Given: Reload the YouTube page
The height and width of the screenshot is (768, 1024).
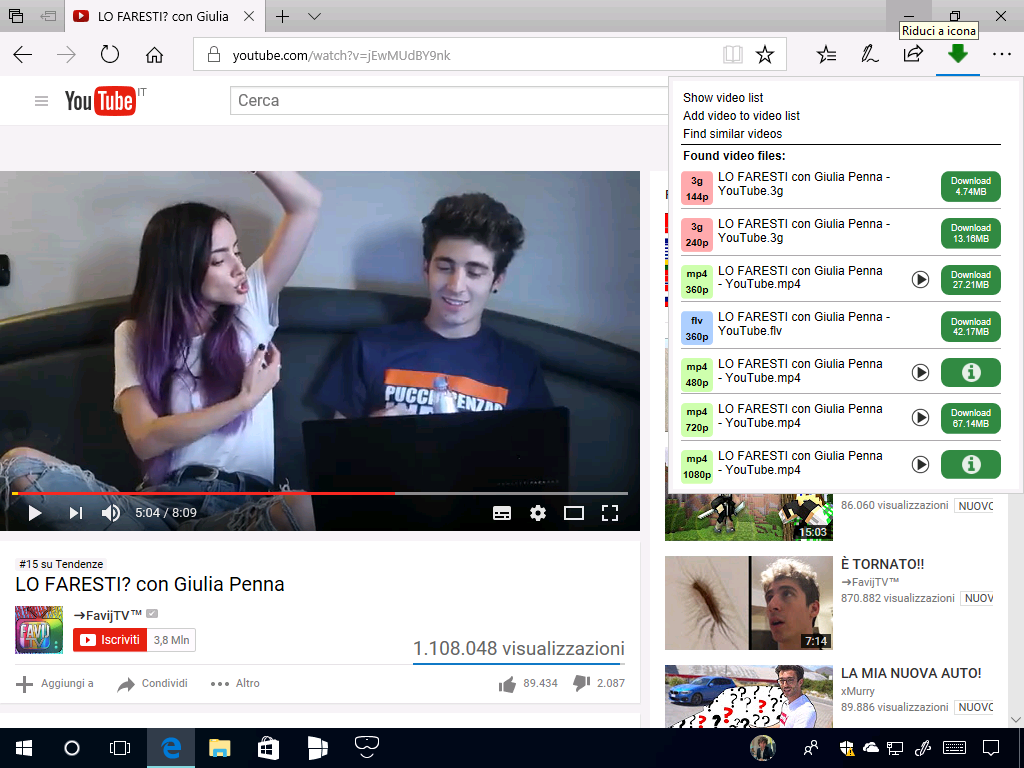Looking at the screenshot, I should pyautogui.click(x=110, y=55).
